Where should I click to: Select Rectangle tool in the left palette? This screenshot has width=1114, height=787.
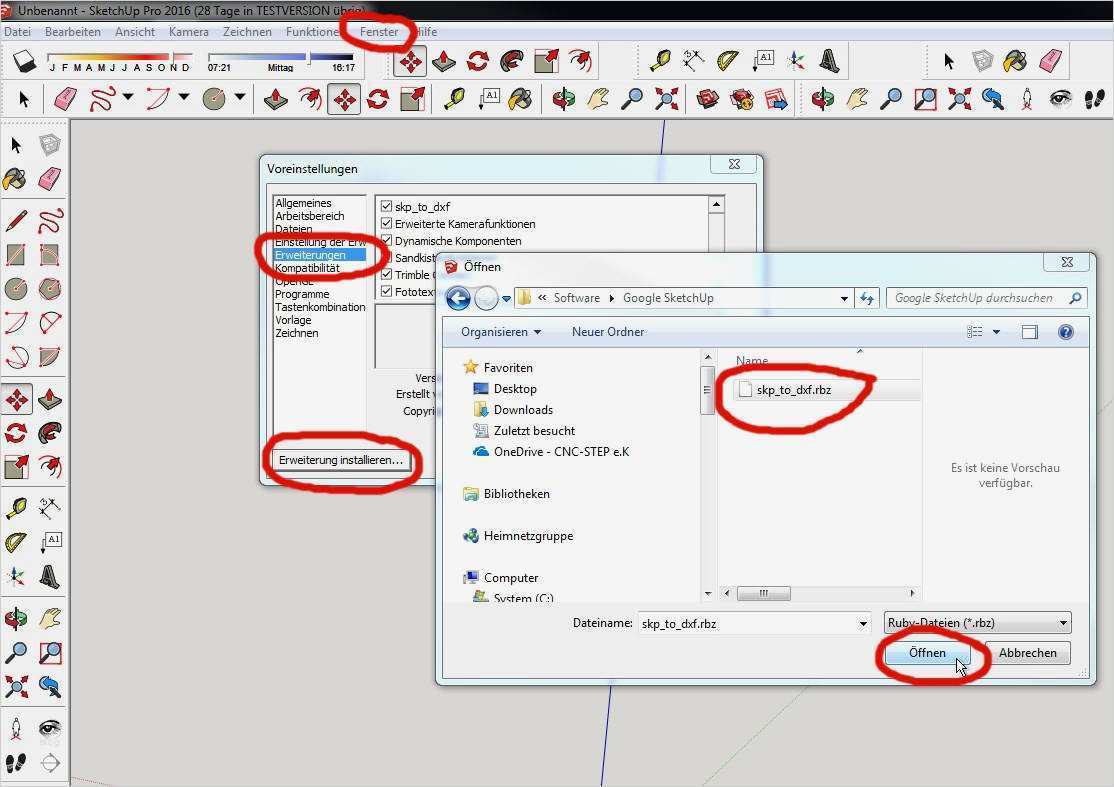tap(16, 254)
